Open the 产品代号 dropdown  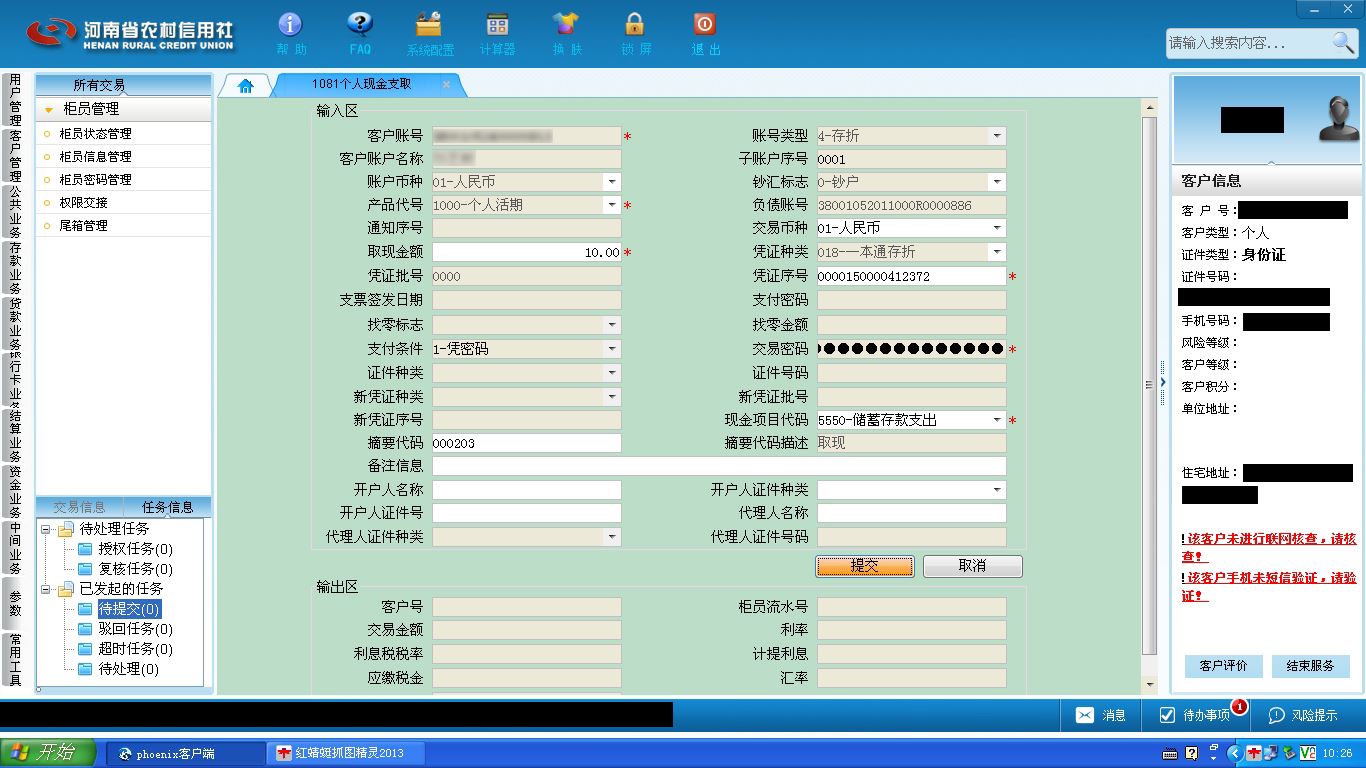tap(612, 205)
